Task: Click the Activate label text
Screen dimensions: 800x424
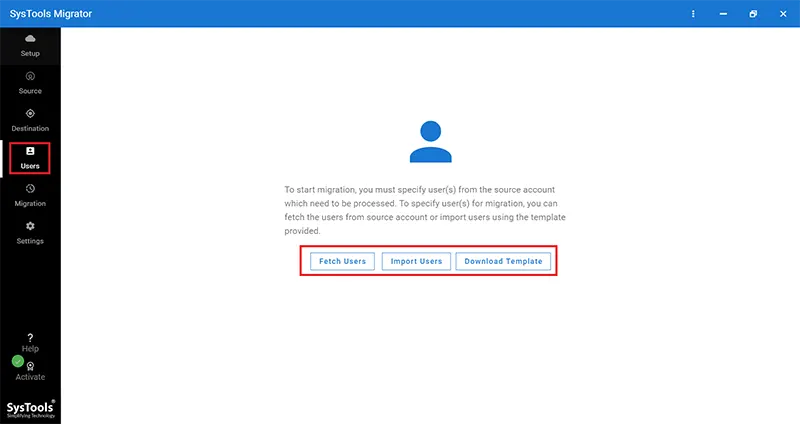Action: pyautogui.click(x=30, y=377)
